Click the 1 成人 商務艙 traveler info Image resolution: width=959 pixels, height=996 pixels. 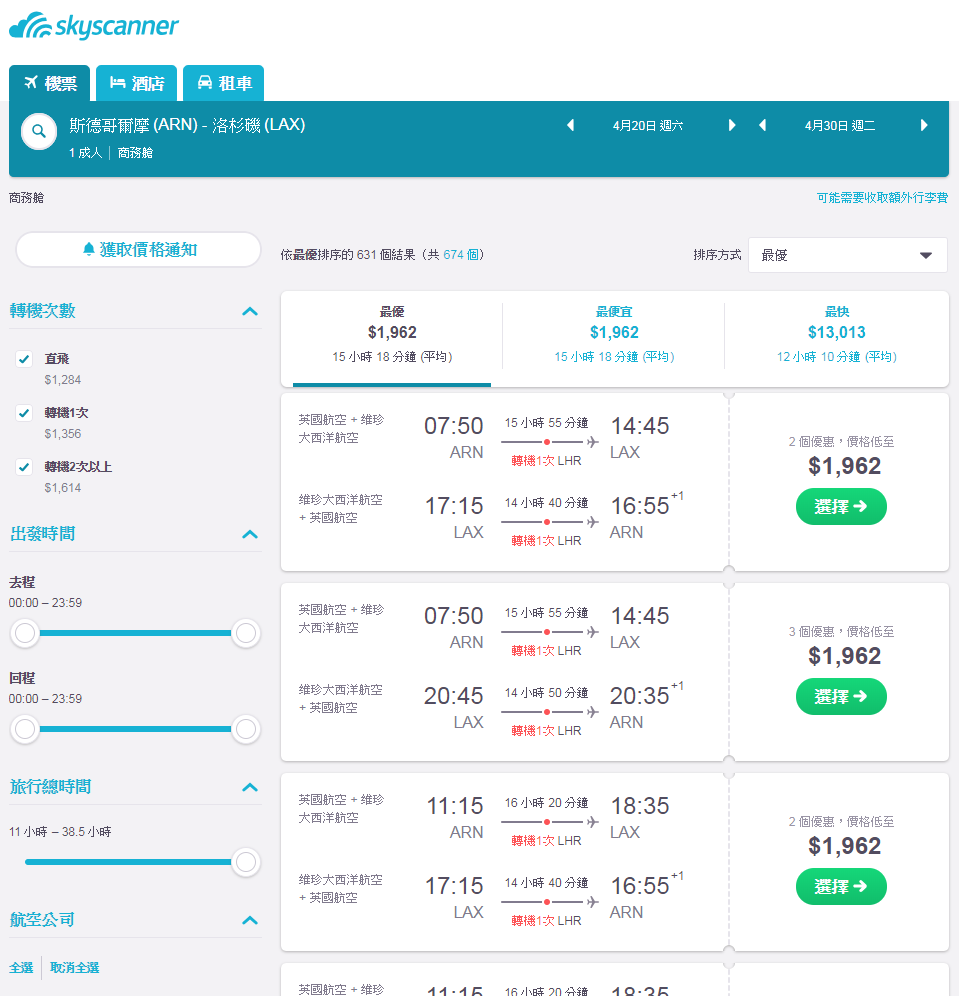[111, 153]
